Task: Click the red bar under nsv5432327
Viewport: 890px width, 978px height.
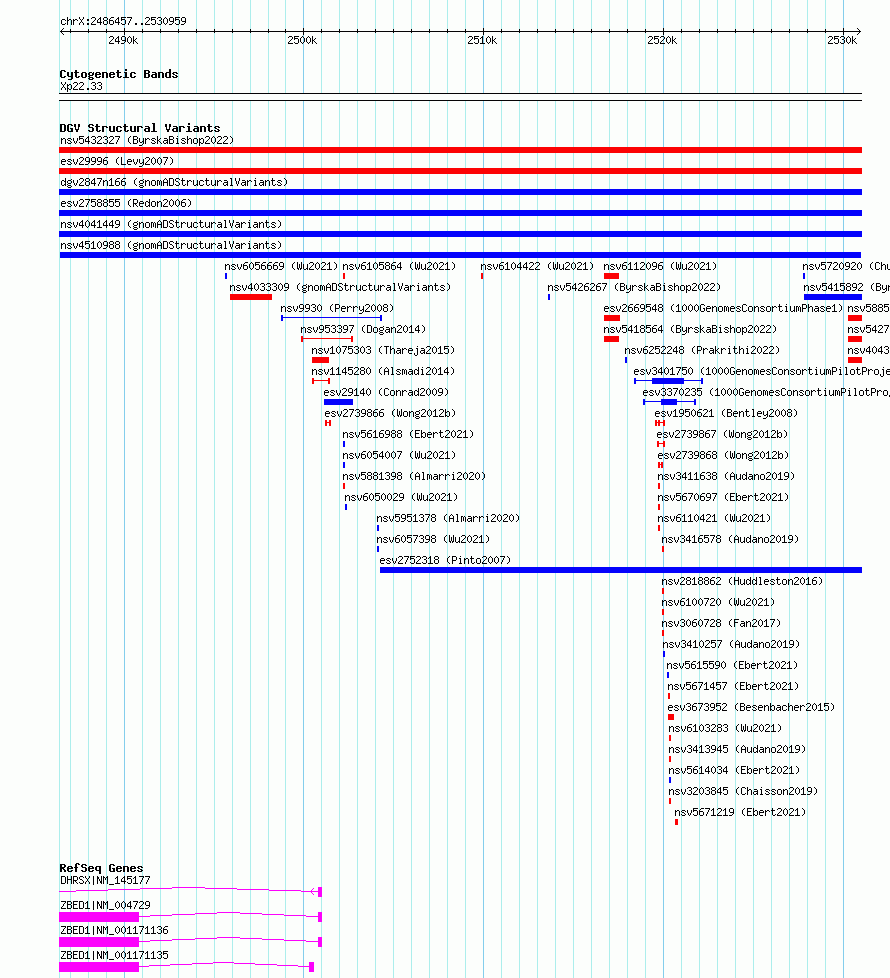Action: [460, 150]
